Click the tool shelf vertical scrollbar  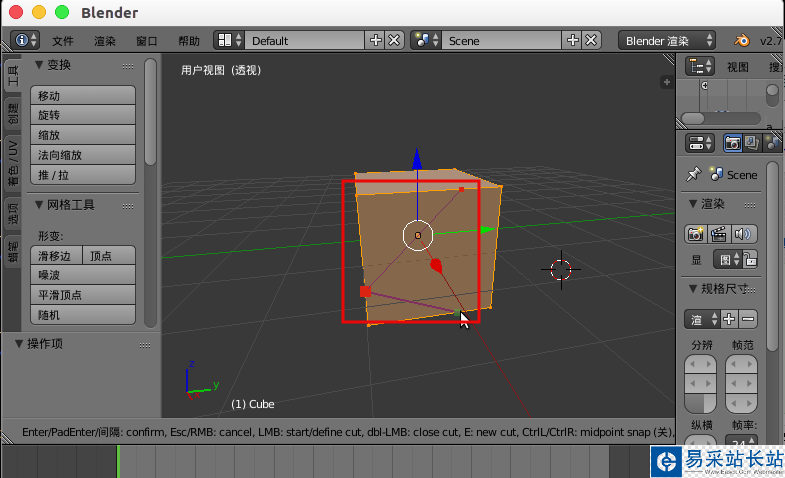click(150, 112)
